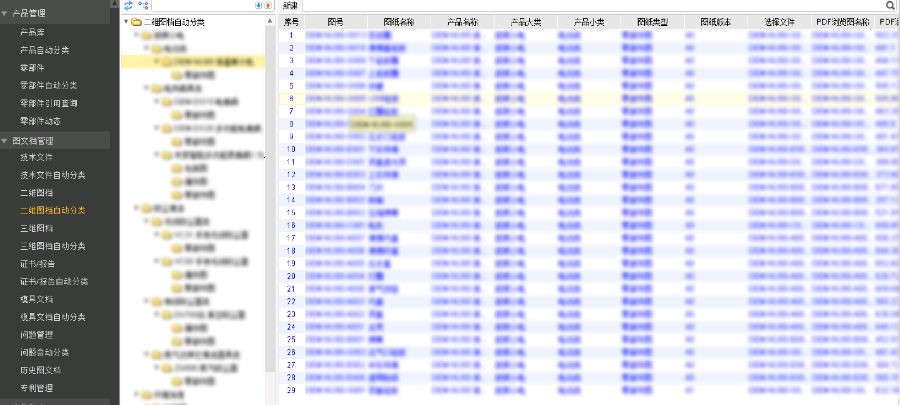
Task: Select 技术文件 from the sidebar menu
Action: point(36,158)
